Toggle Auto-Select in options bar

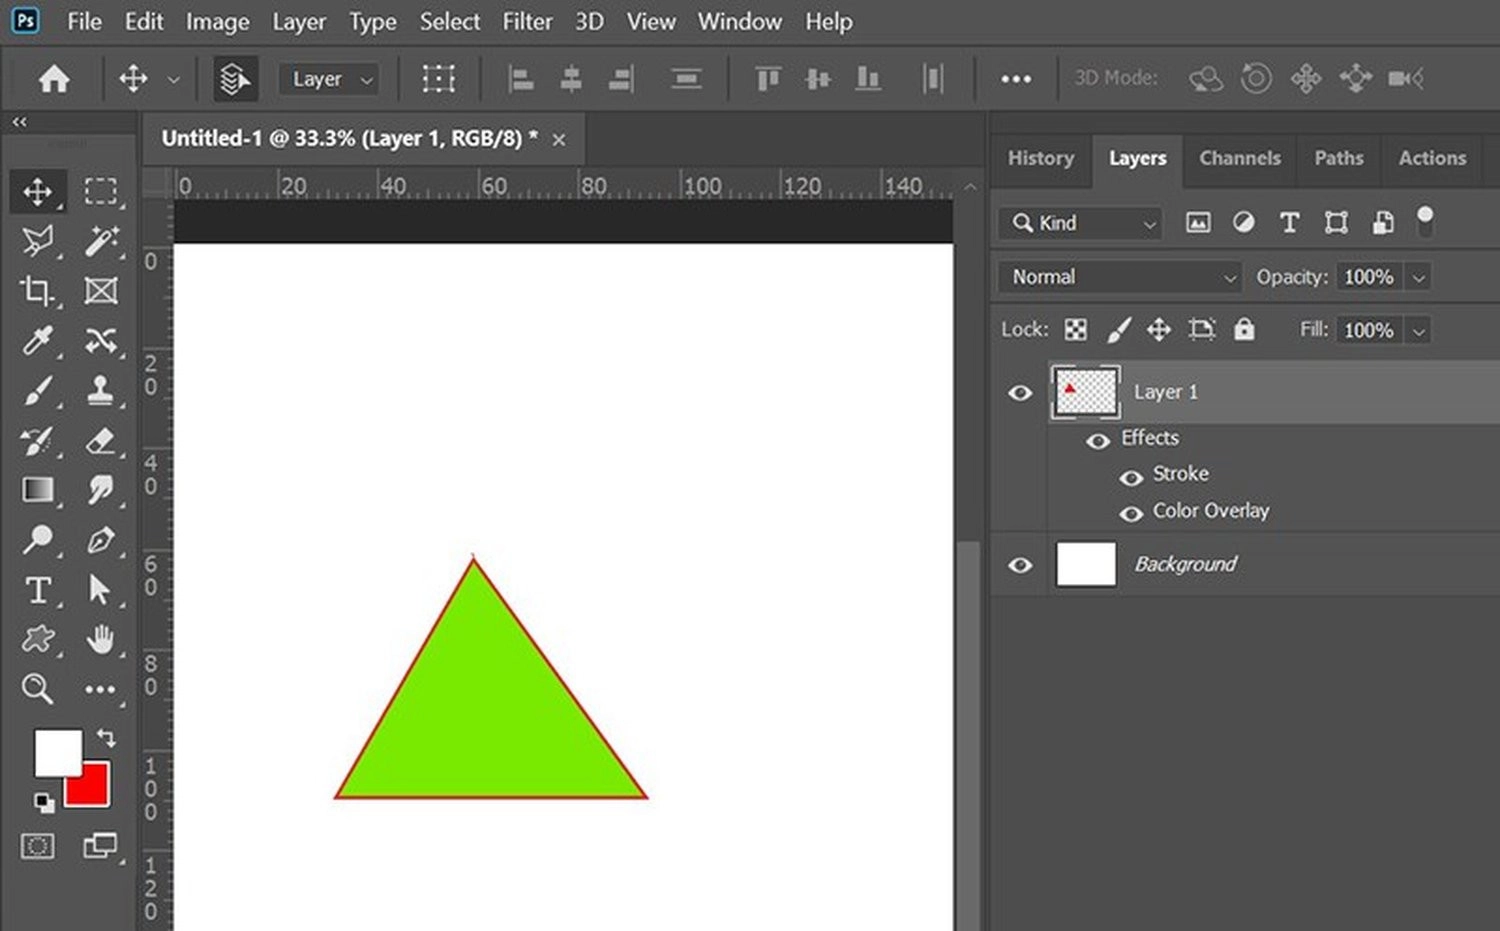pos(235,78)
